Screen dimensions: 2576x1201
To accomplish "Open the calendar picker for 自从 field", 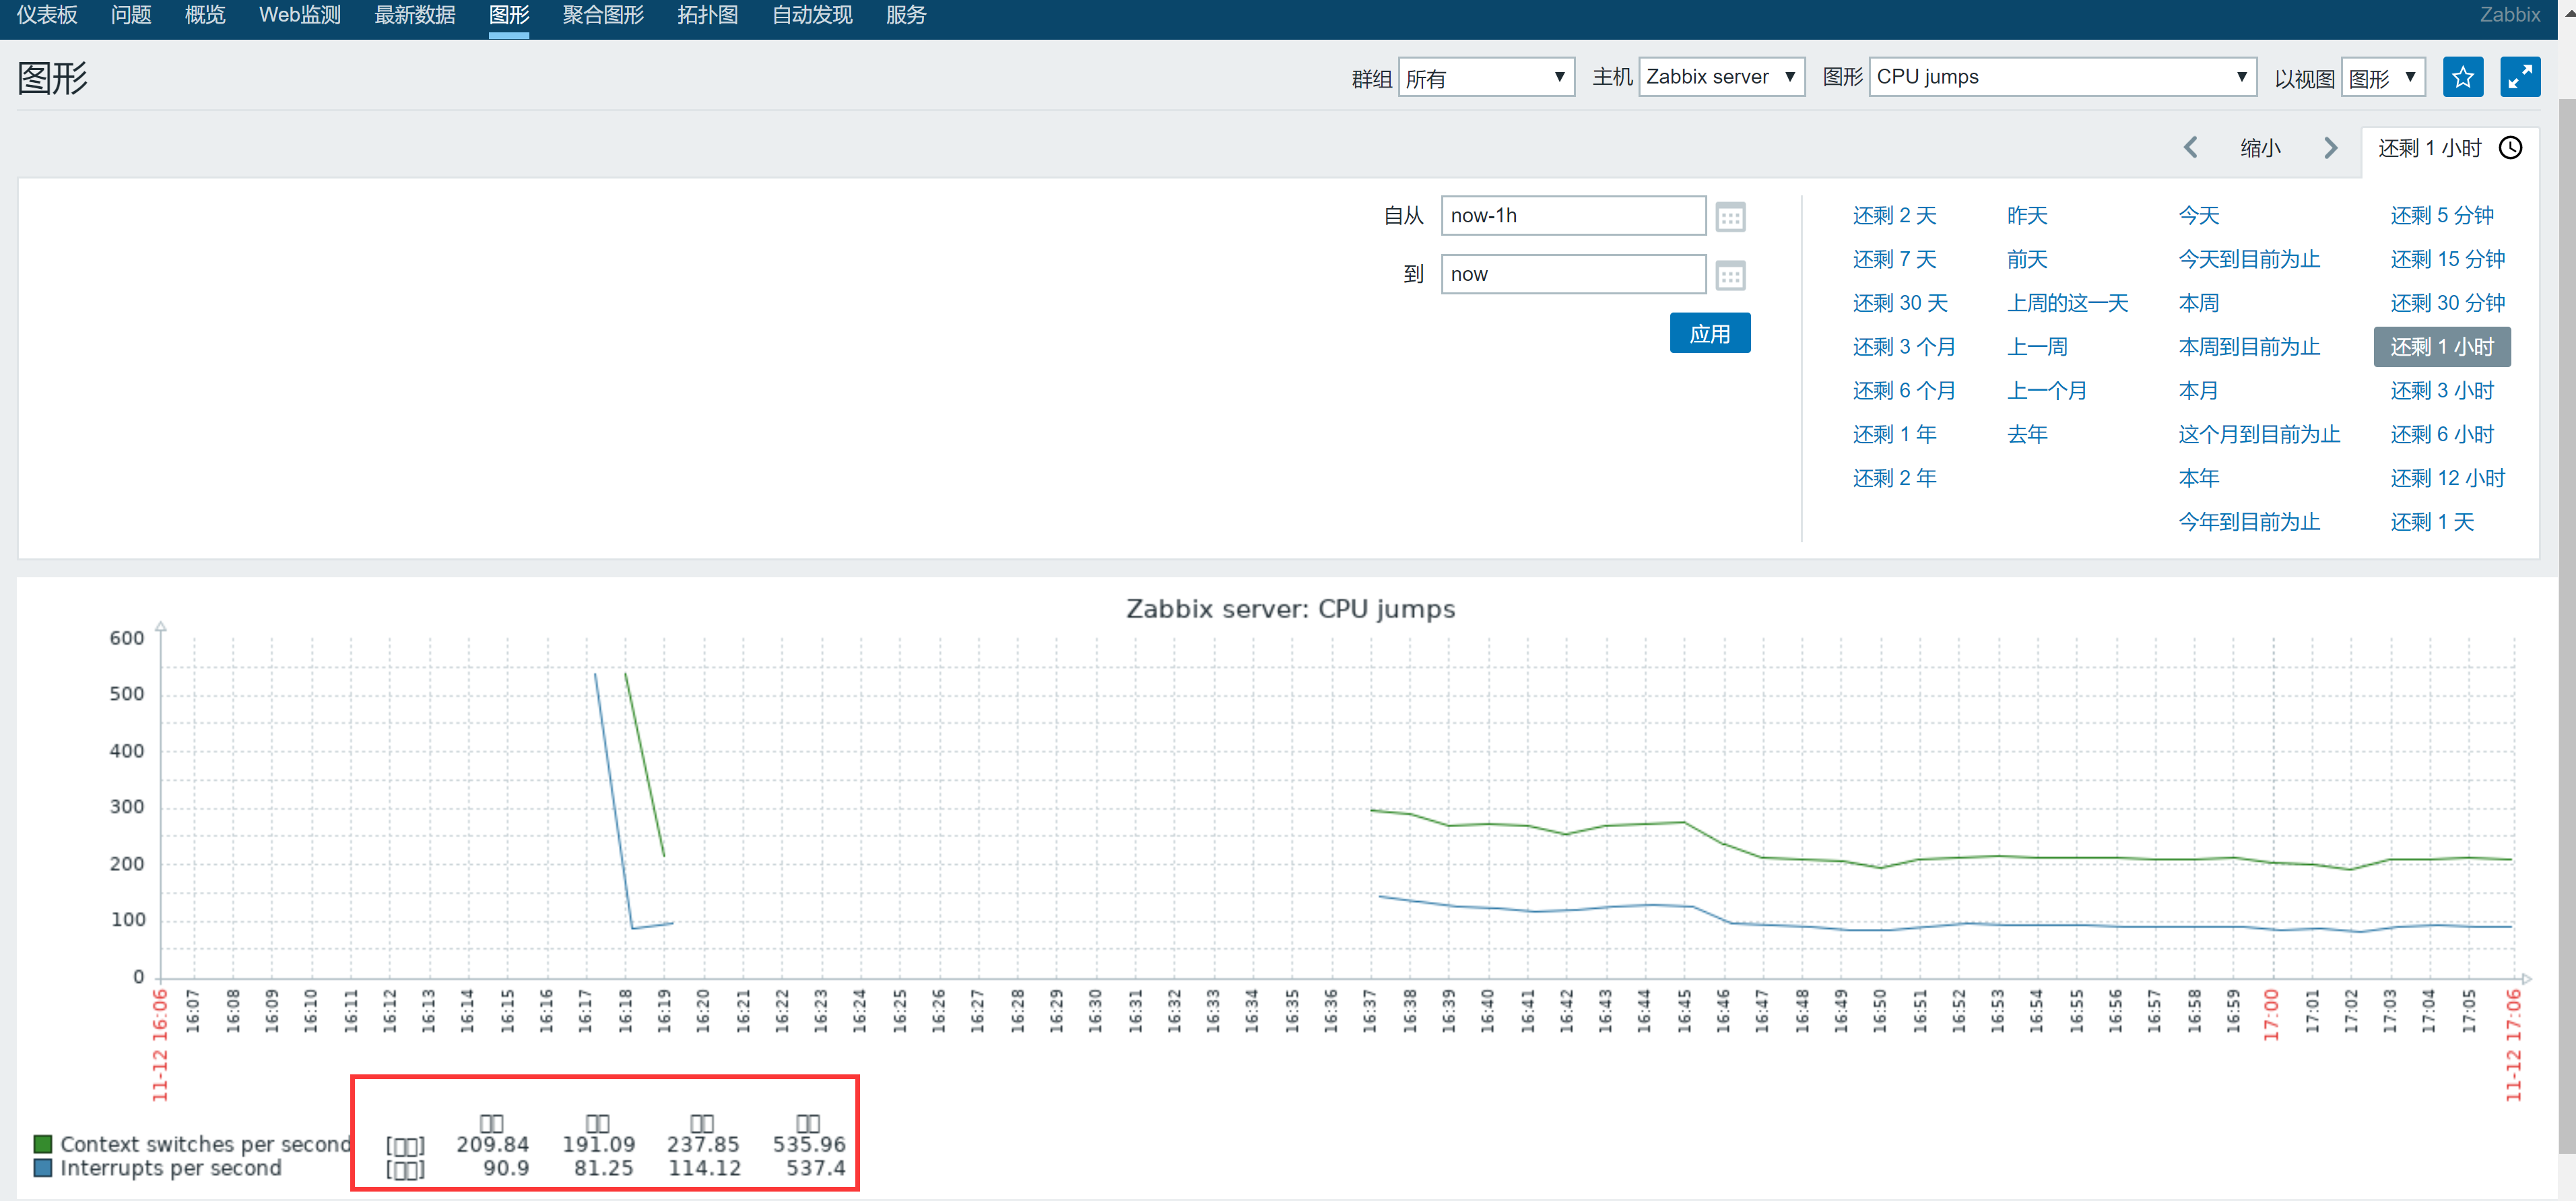I will click(x=1730, y=217).
